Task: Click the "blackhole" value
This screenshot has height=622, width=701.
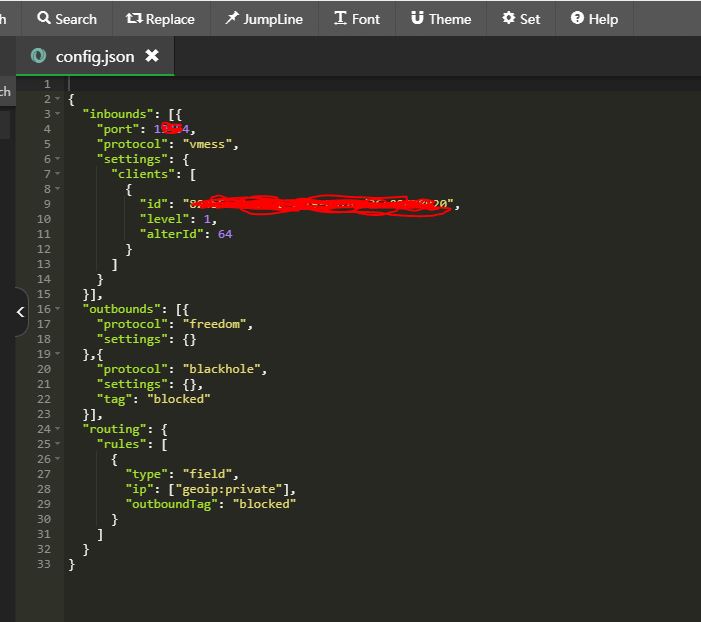Action: [x=222, y=369]
